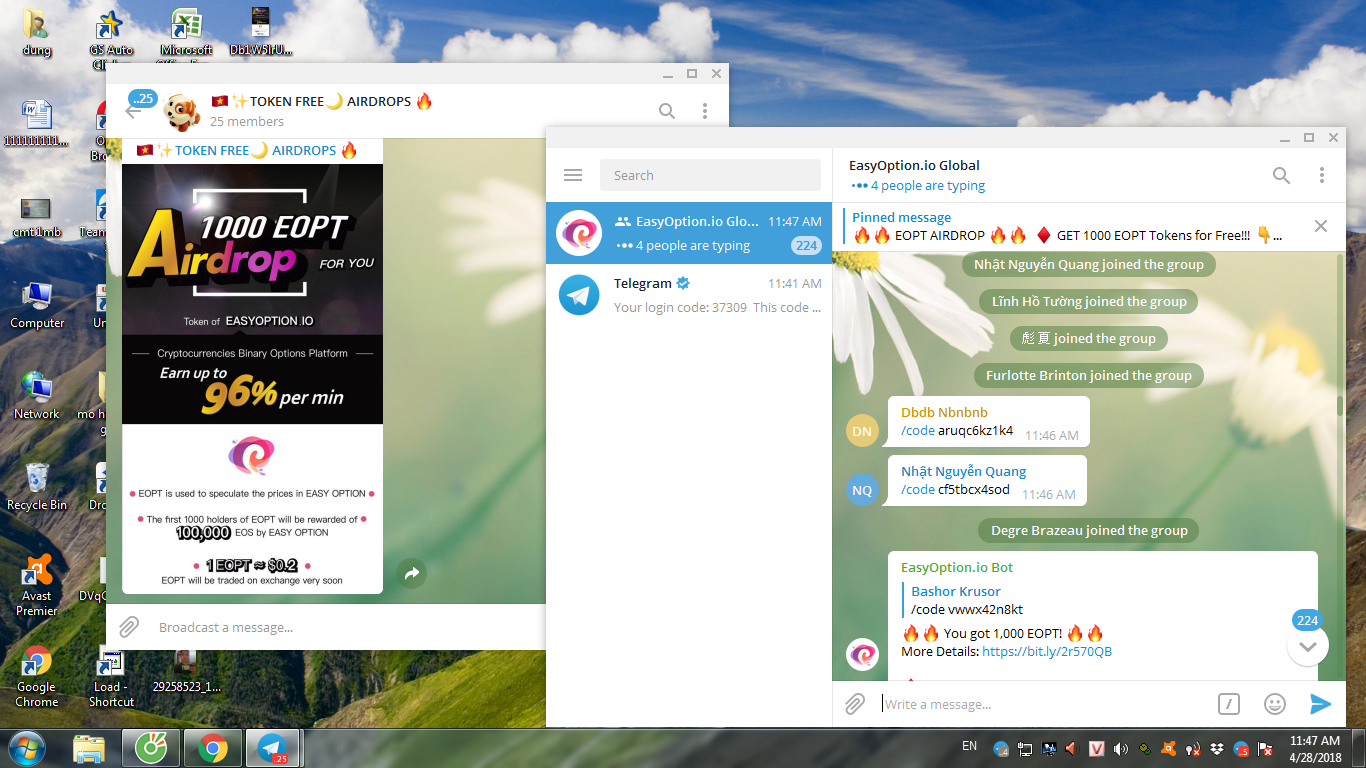The image size is (1366, 768).
Task: Open the Windows Start menu
Action: (x=25, y=748)
